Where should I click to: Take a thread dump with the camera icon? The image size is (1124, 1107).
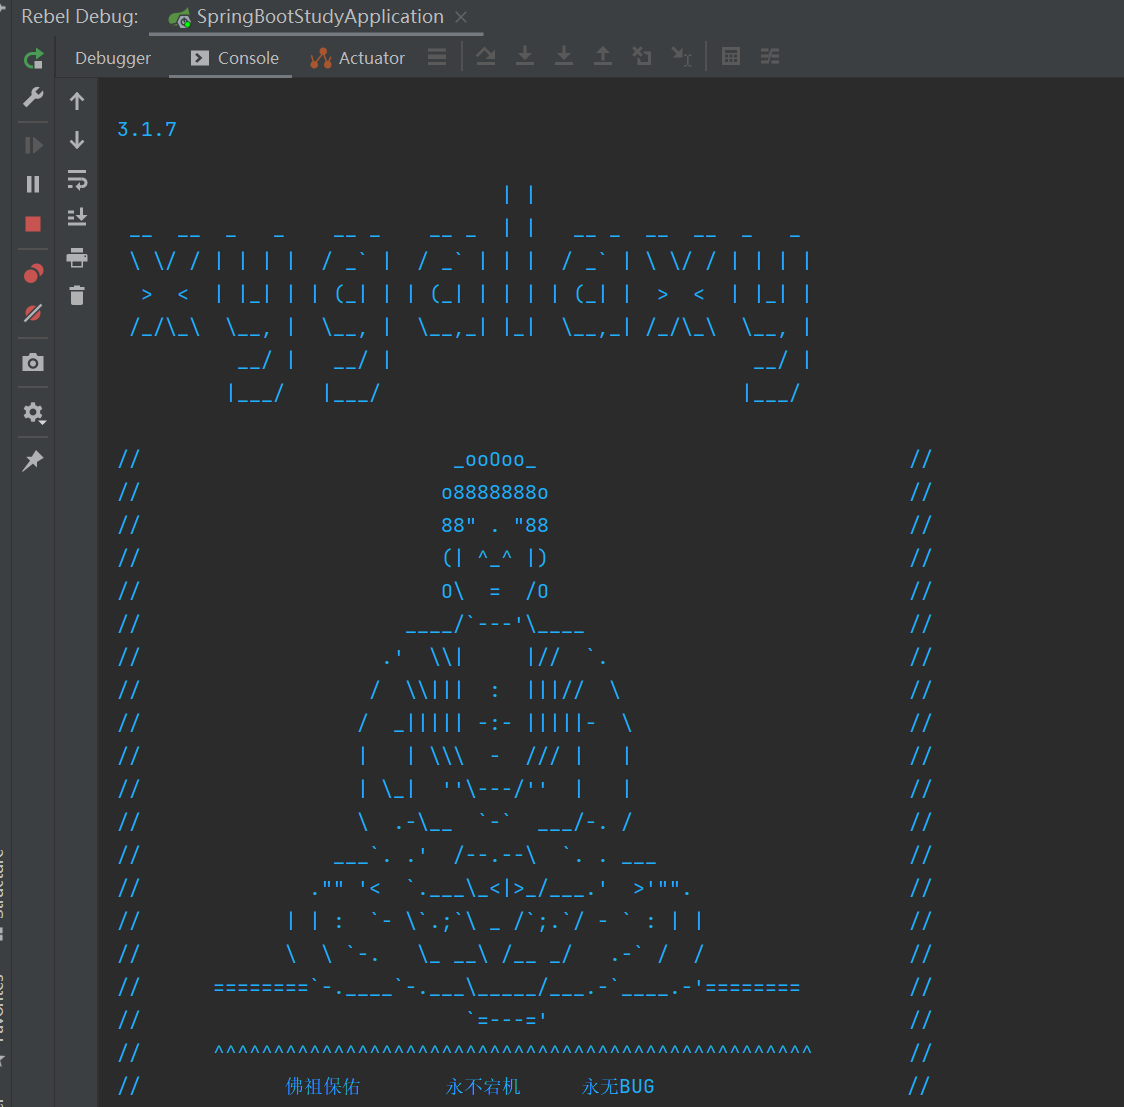click(x=33, y=362)
